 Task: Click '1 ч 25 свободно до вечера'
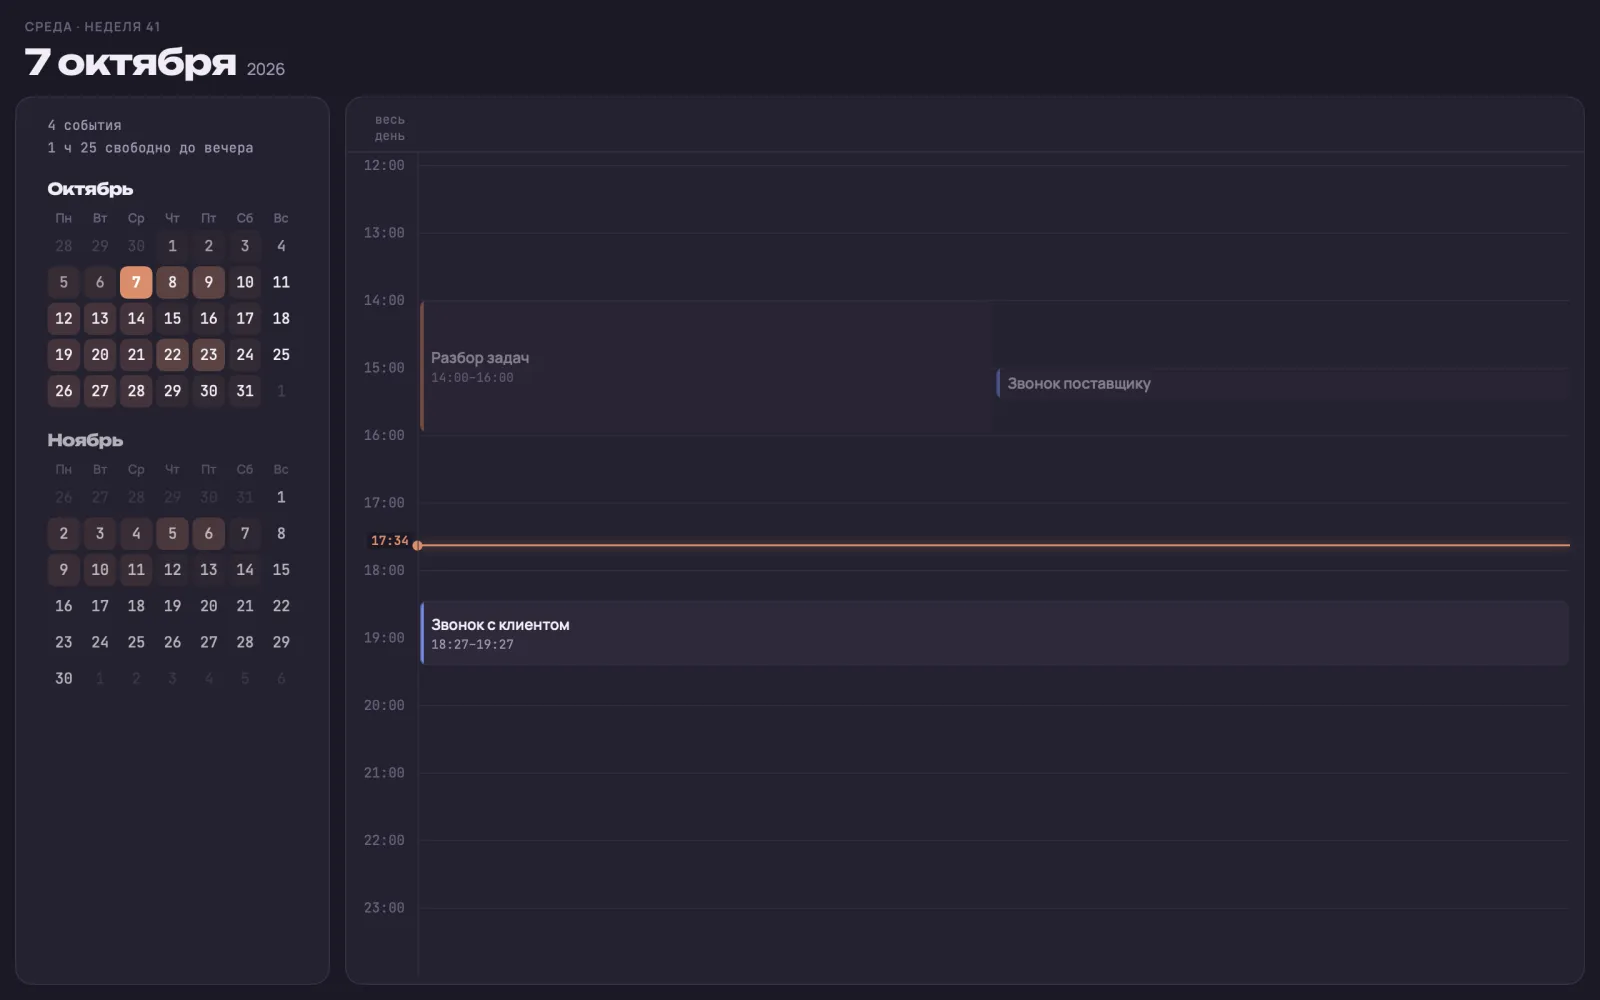coord(150,148)
